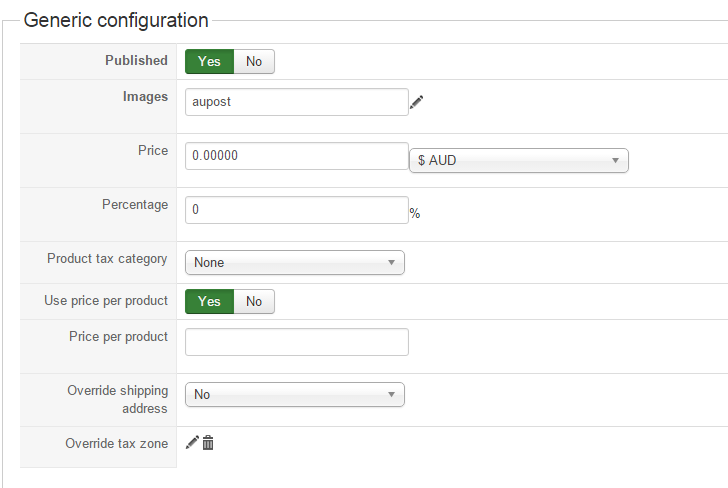Expand the Product tax category dropdown
This screenshot has width=728, height=488.
(x=295, y=262)
